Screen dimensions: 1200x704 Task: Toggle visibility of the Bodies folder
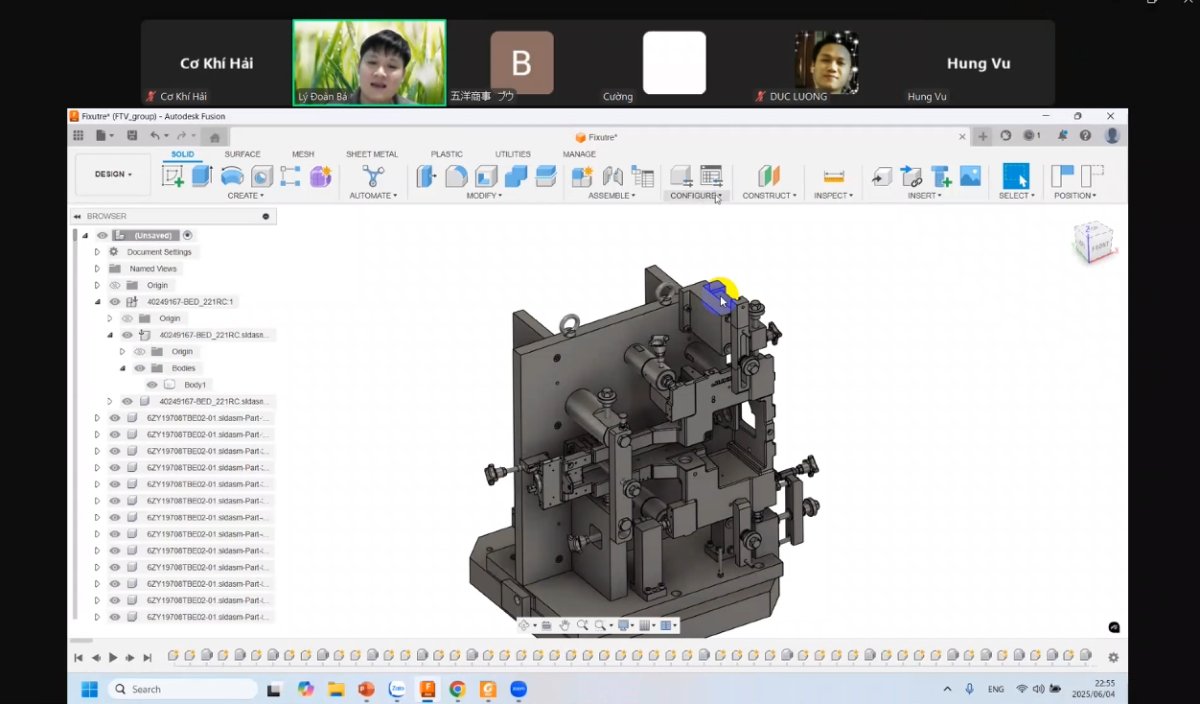(140, 368)
